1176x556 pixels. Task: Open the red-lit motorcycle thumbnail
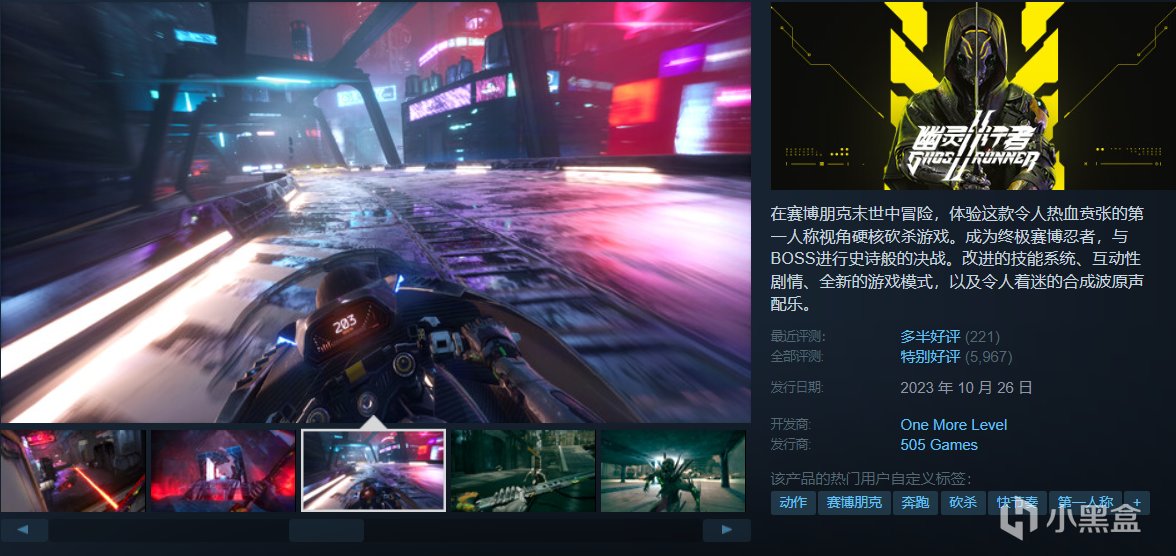223,470
